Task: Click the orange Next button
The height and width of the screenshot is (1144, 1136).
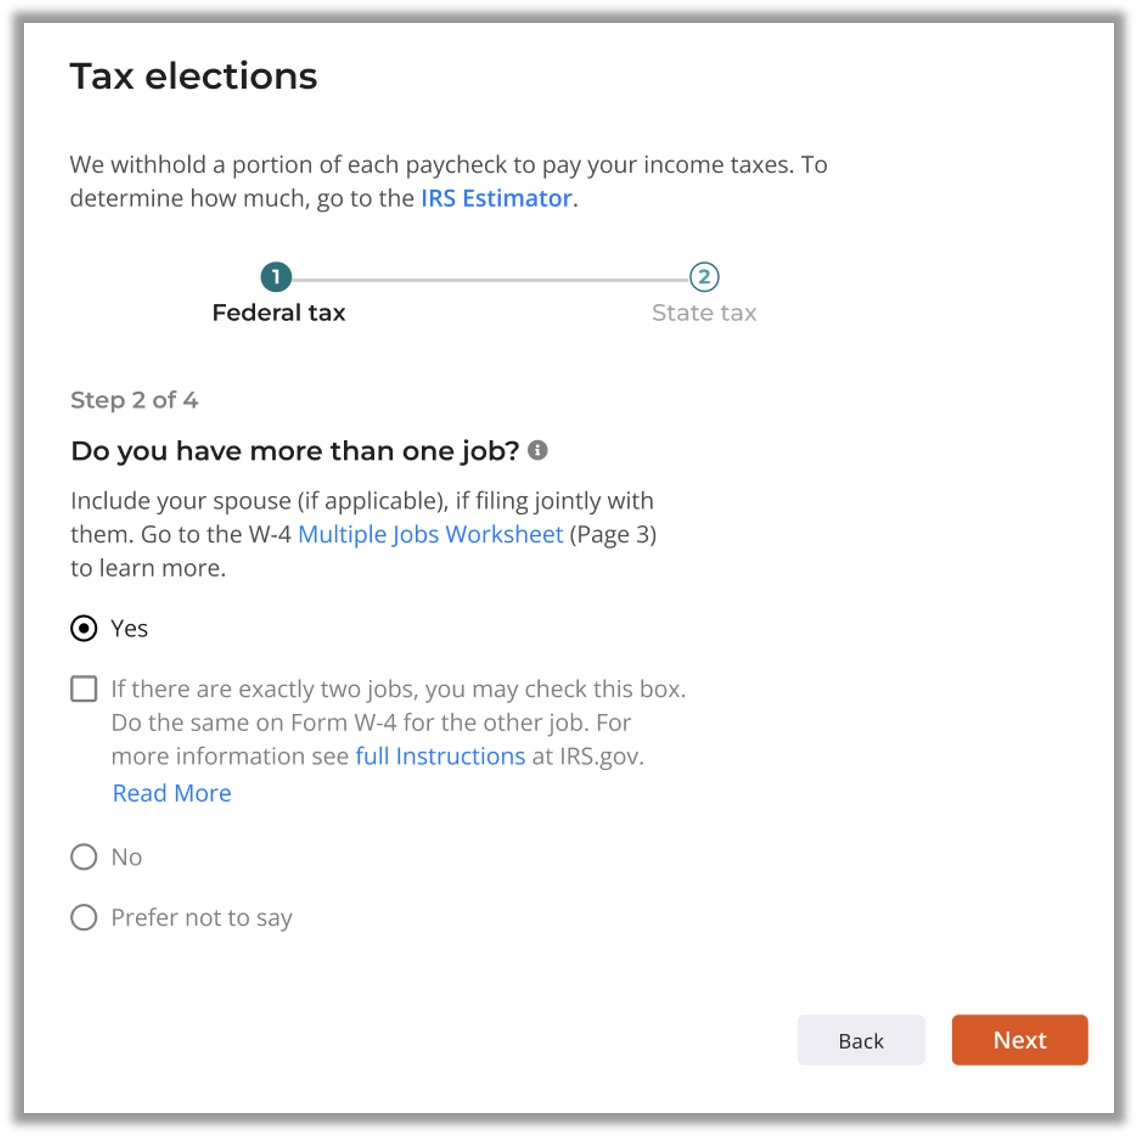Action: click(x=1019, y=1041)
